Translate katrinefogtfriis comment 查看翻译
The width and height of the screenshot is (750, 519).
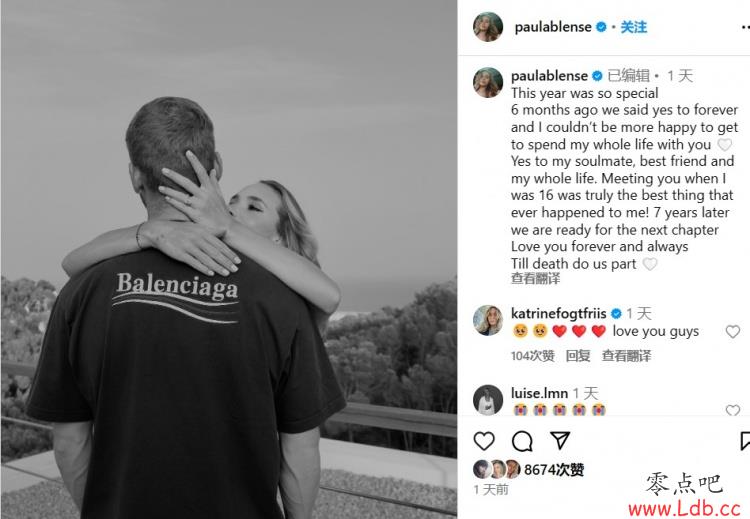[626, 356]
